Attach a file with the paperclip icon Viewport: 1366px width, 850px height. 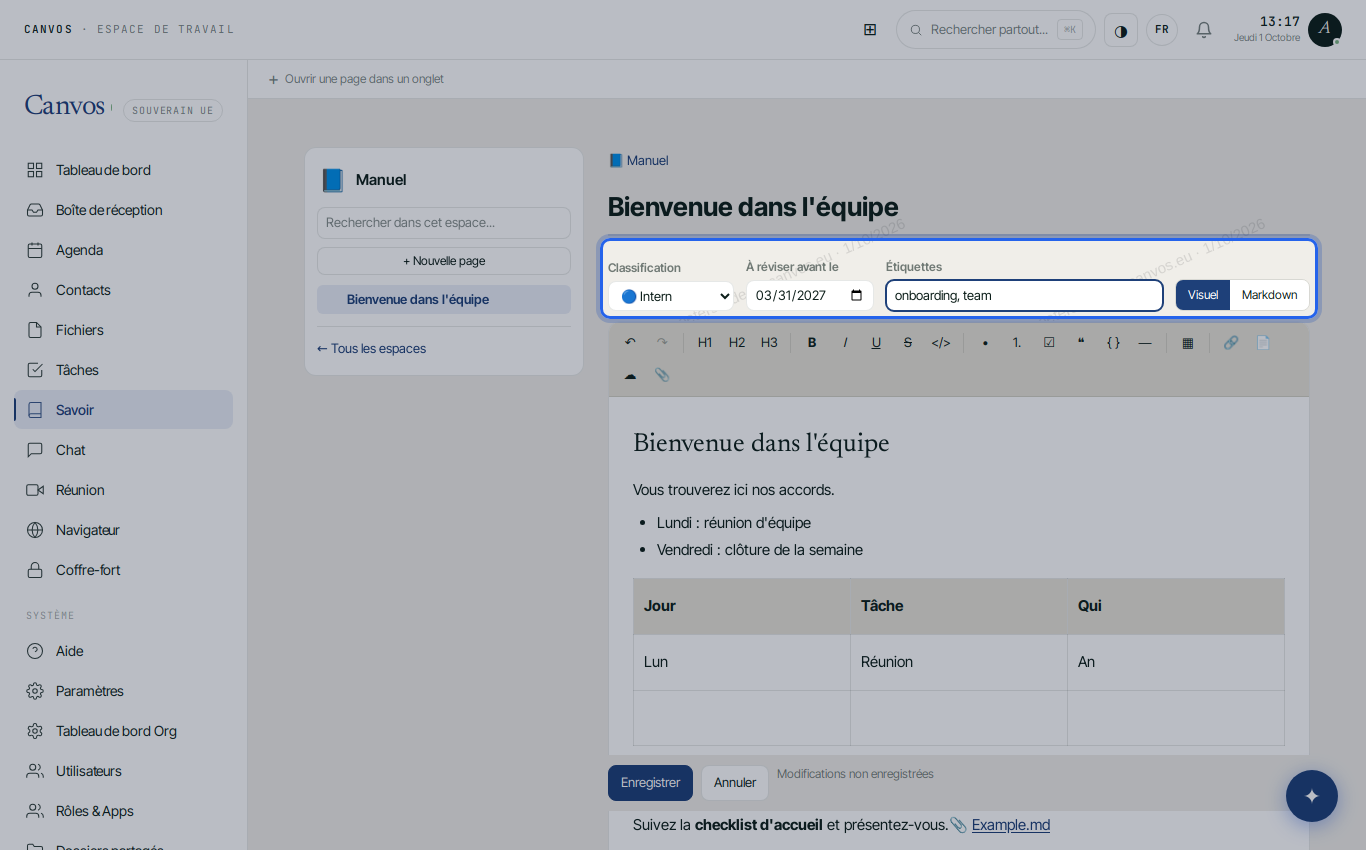click(x=662, y=375)
